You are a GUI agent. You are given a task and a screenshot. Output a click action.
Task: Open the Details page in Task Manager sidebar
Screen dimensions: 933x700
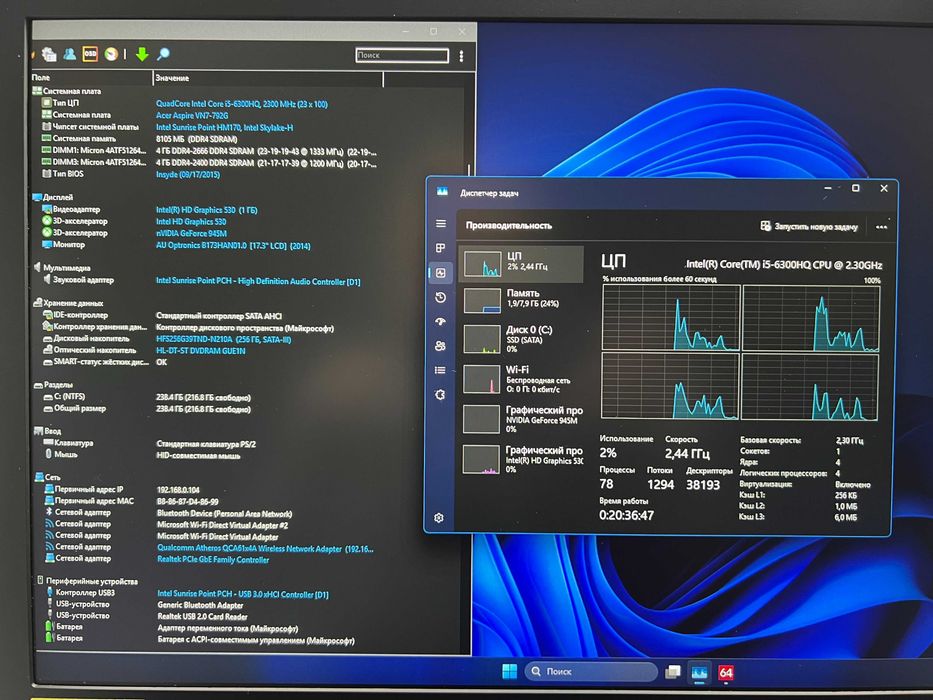pyautogui.click(x=440, y=370)
